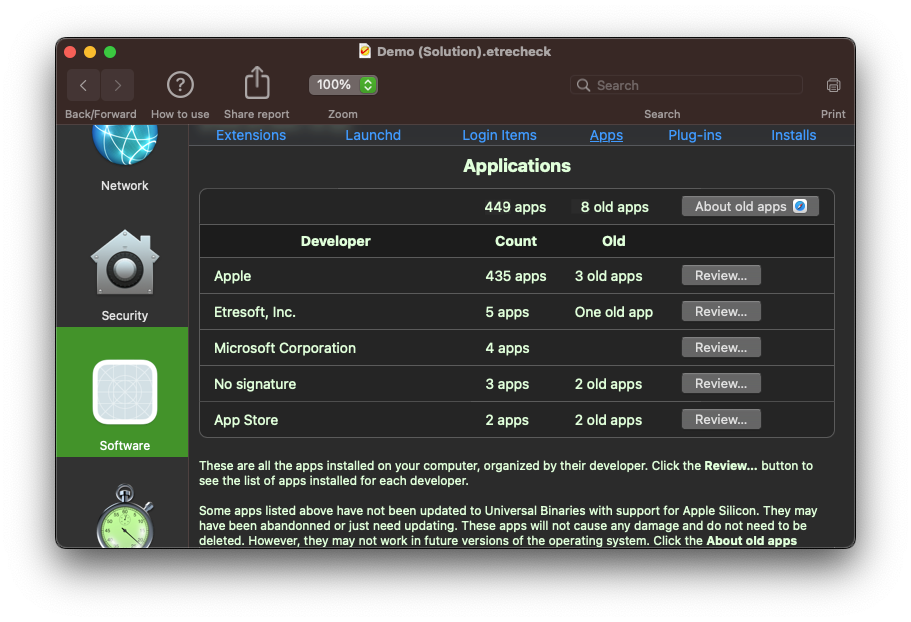This screenshot has height=622, width=911.
Task: Open the Login Items tab
Action: (499, 135)
